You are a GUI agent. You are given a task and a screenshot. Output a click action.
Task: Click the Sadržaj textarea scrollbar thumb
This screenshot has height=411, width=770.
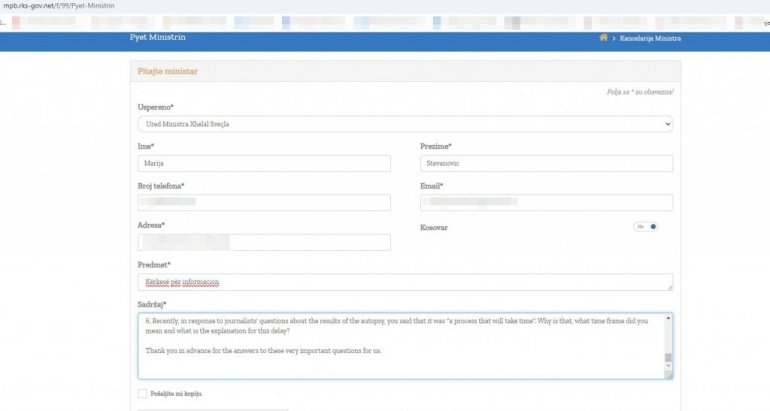click(668, 358)
